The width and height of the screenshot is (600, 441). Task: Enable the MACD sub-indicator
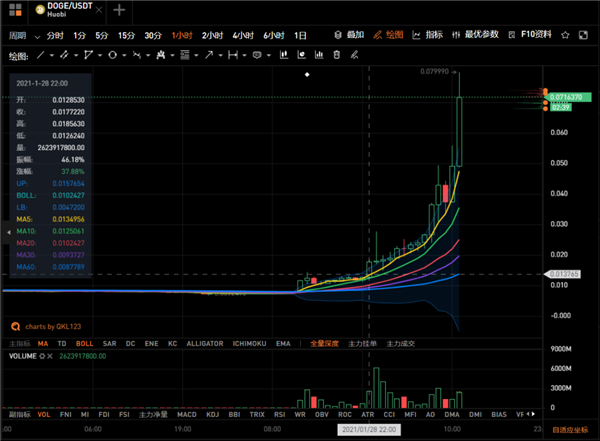click(187, 413)
